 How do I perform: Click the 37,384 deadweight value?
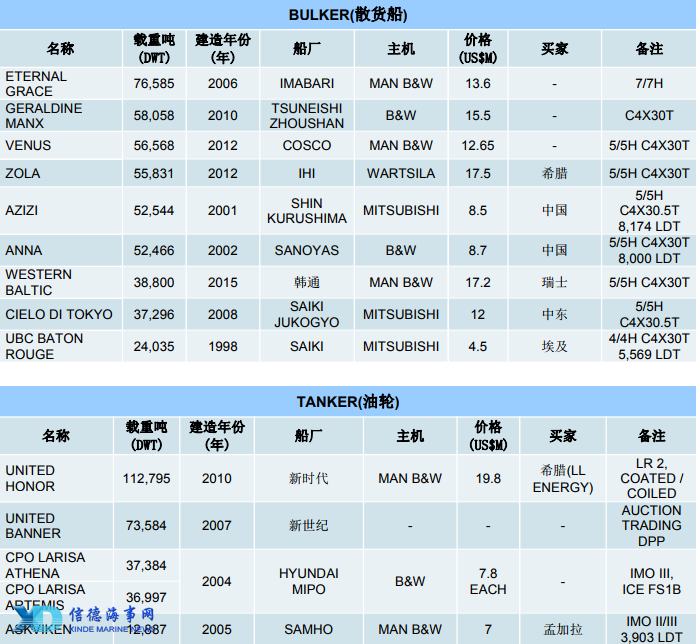(x=146, y=565)
